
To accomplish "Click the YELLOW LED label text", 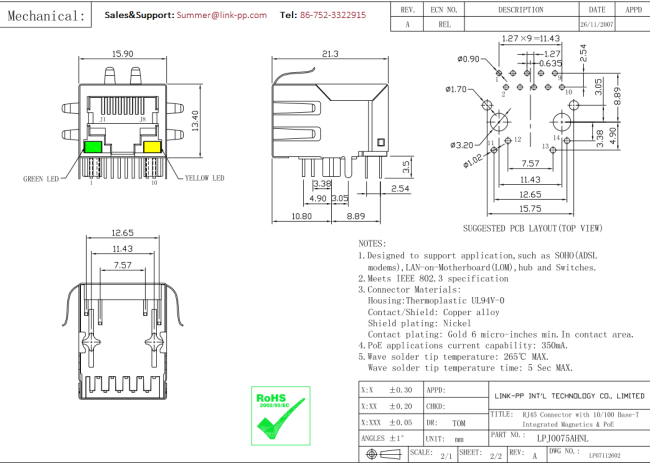I will (x=204, y=179).
